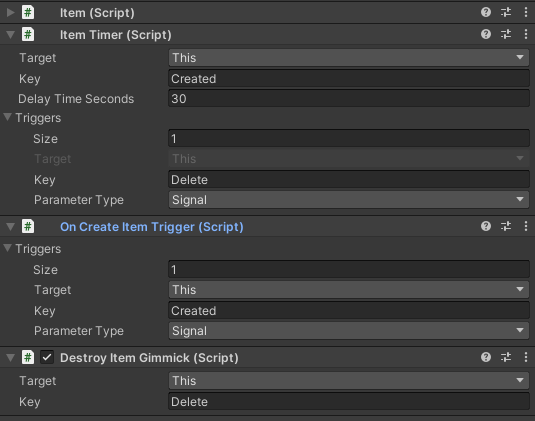Click On Create Item Trigger header title
Image resolution: width=535 pixels, height=421 pixels.
point(151,227)
